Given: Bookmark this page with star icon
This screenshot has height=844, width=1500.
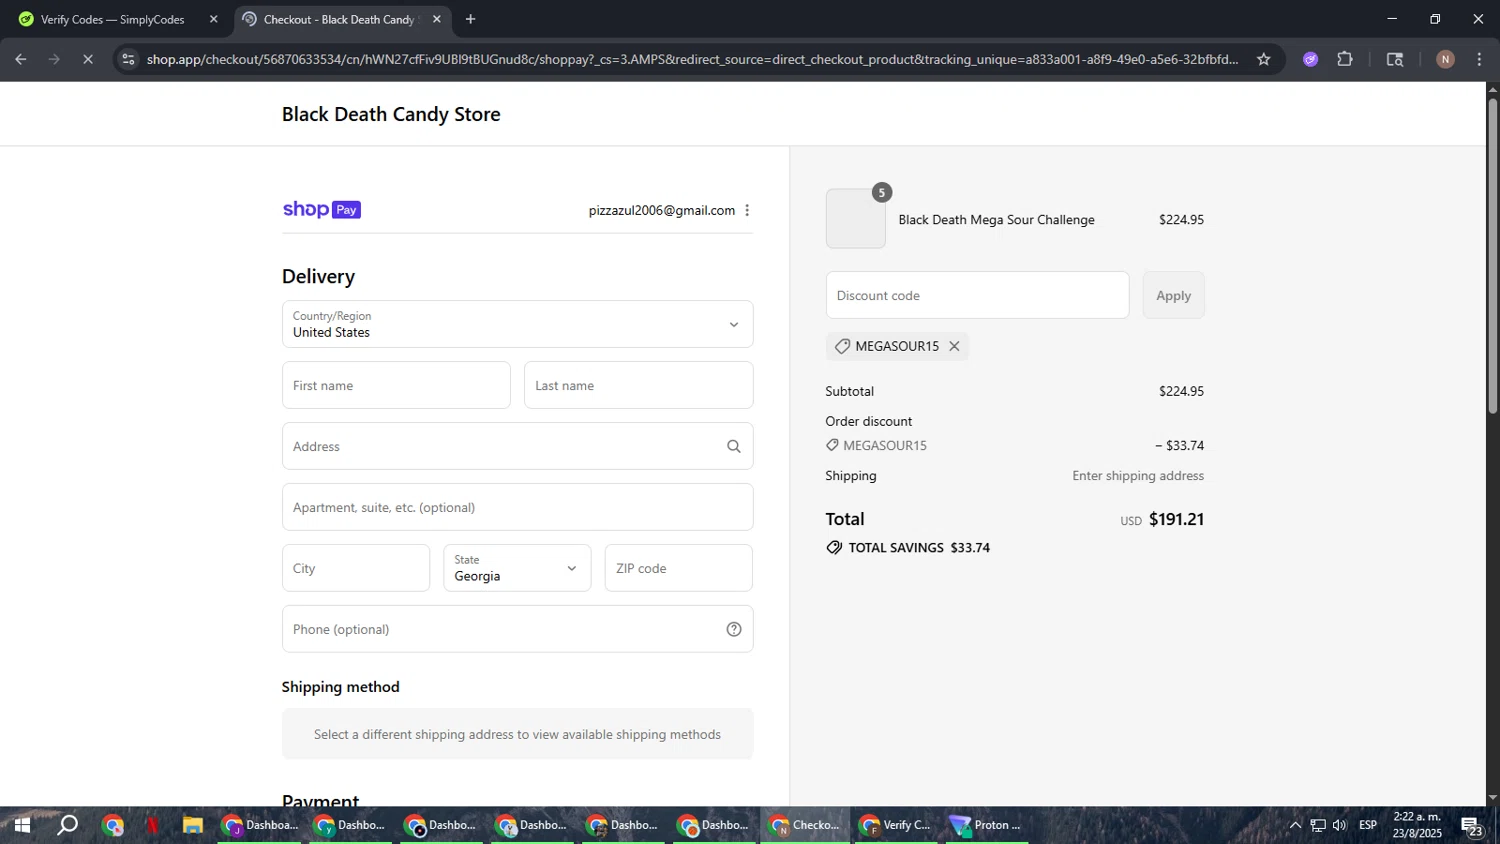Looking at the screenshot, I should (x=1264, y=59).
